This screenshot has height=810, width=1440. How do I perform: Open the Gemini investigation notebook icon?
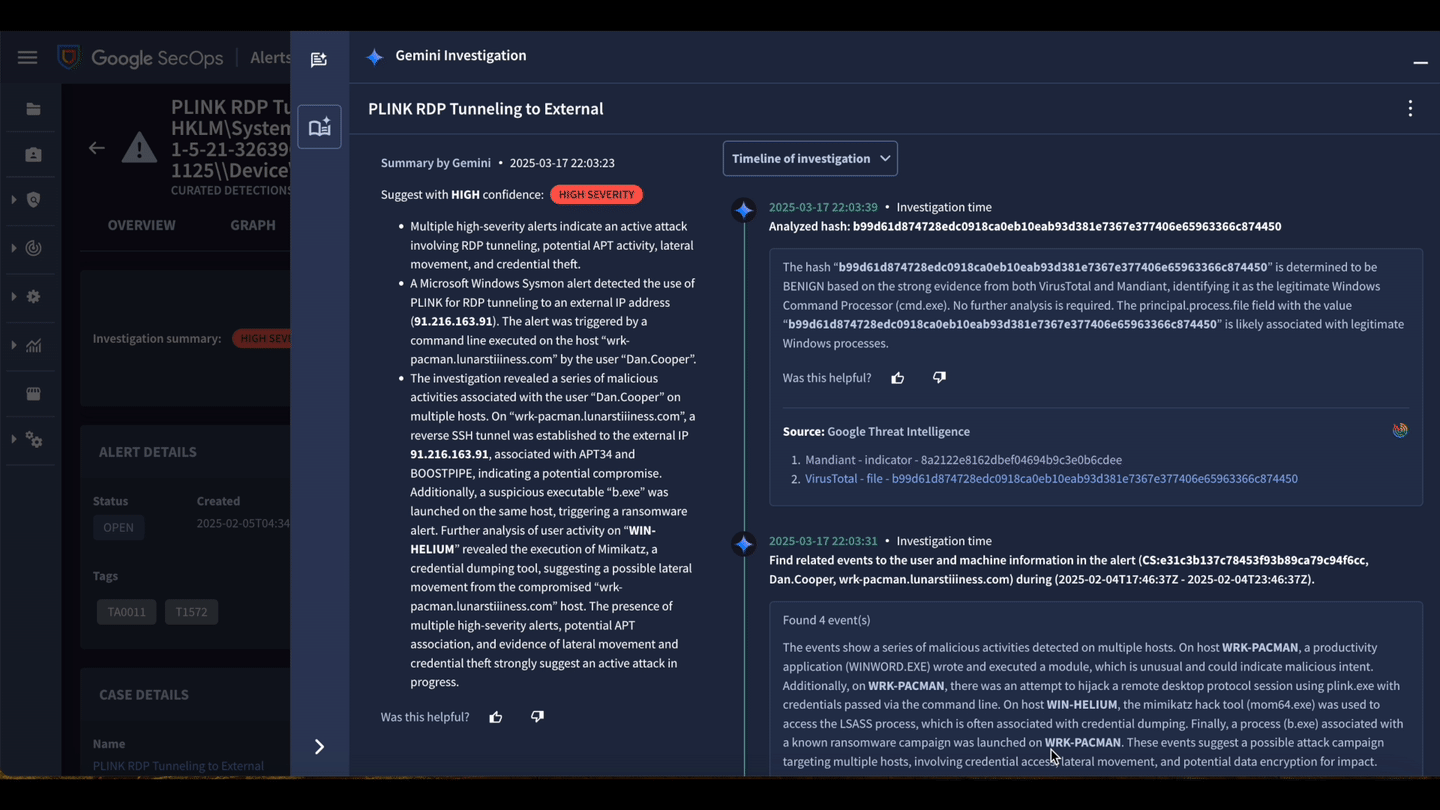point(319,127)
